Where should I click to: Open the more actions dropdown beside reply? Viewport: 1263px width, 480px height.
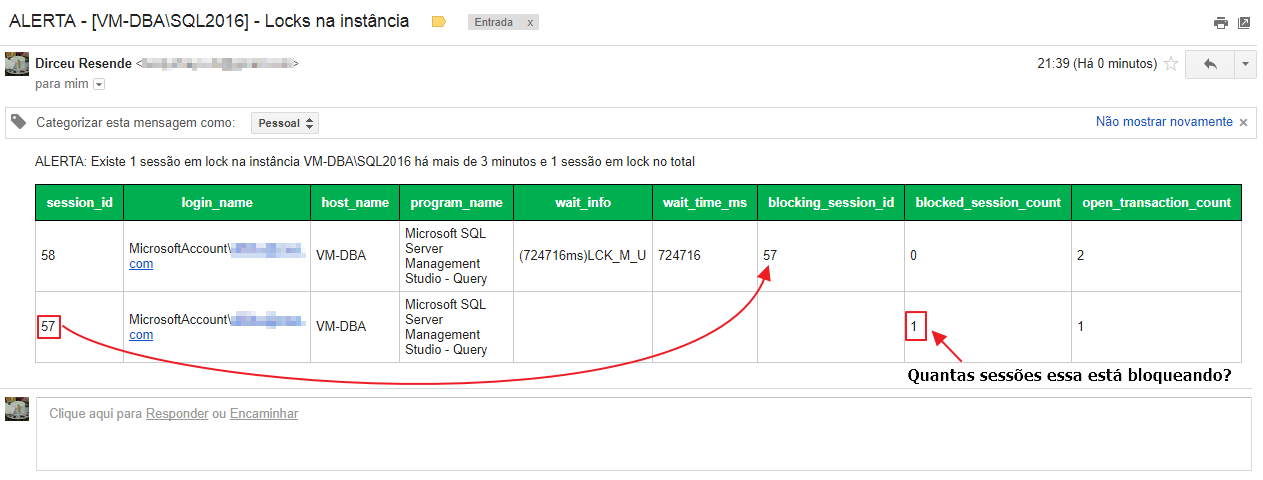(1245, 64)
